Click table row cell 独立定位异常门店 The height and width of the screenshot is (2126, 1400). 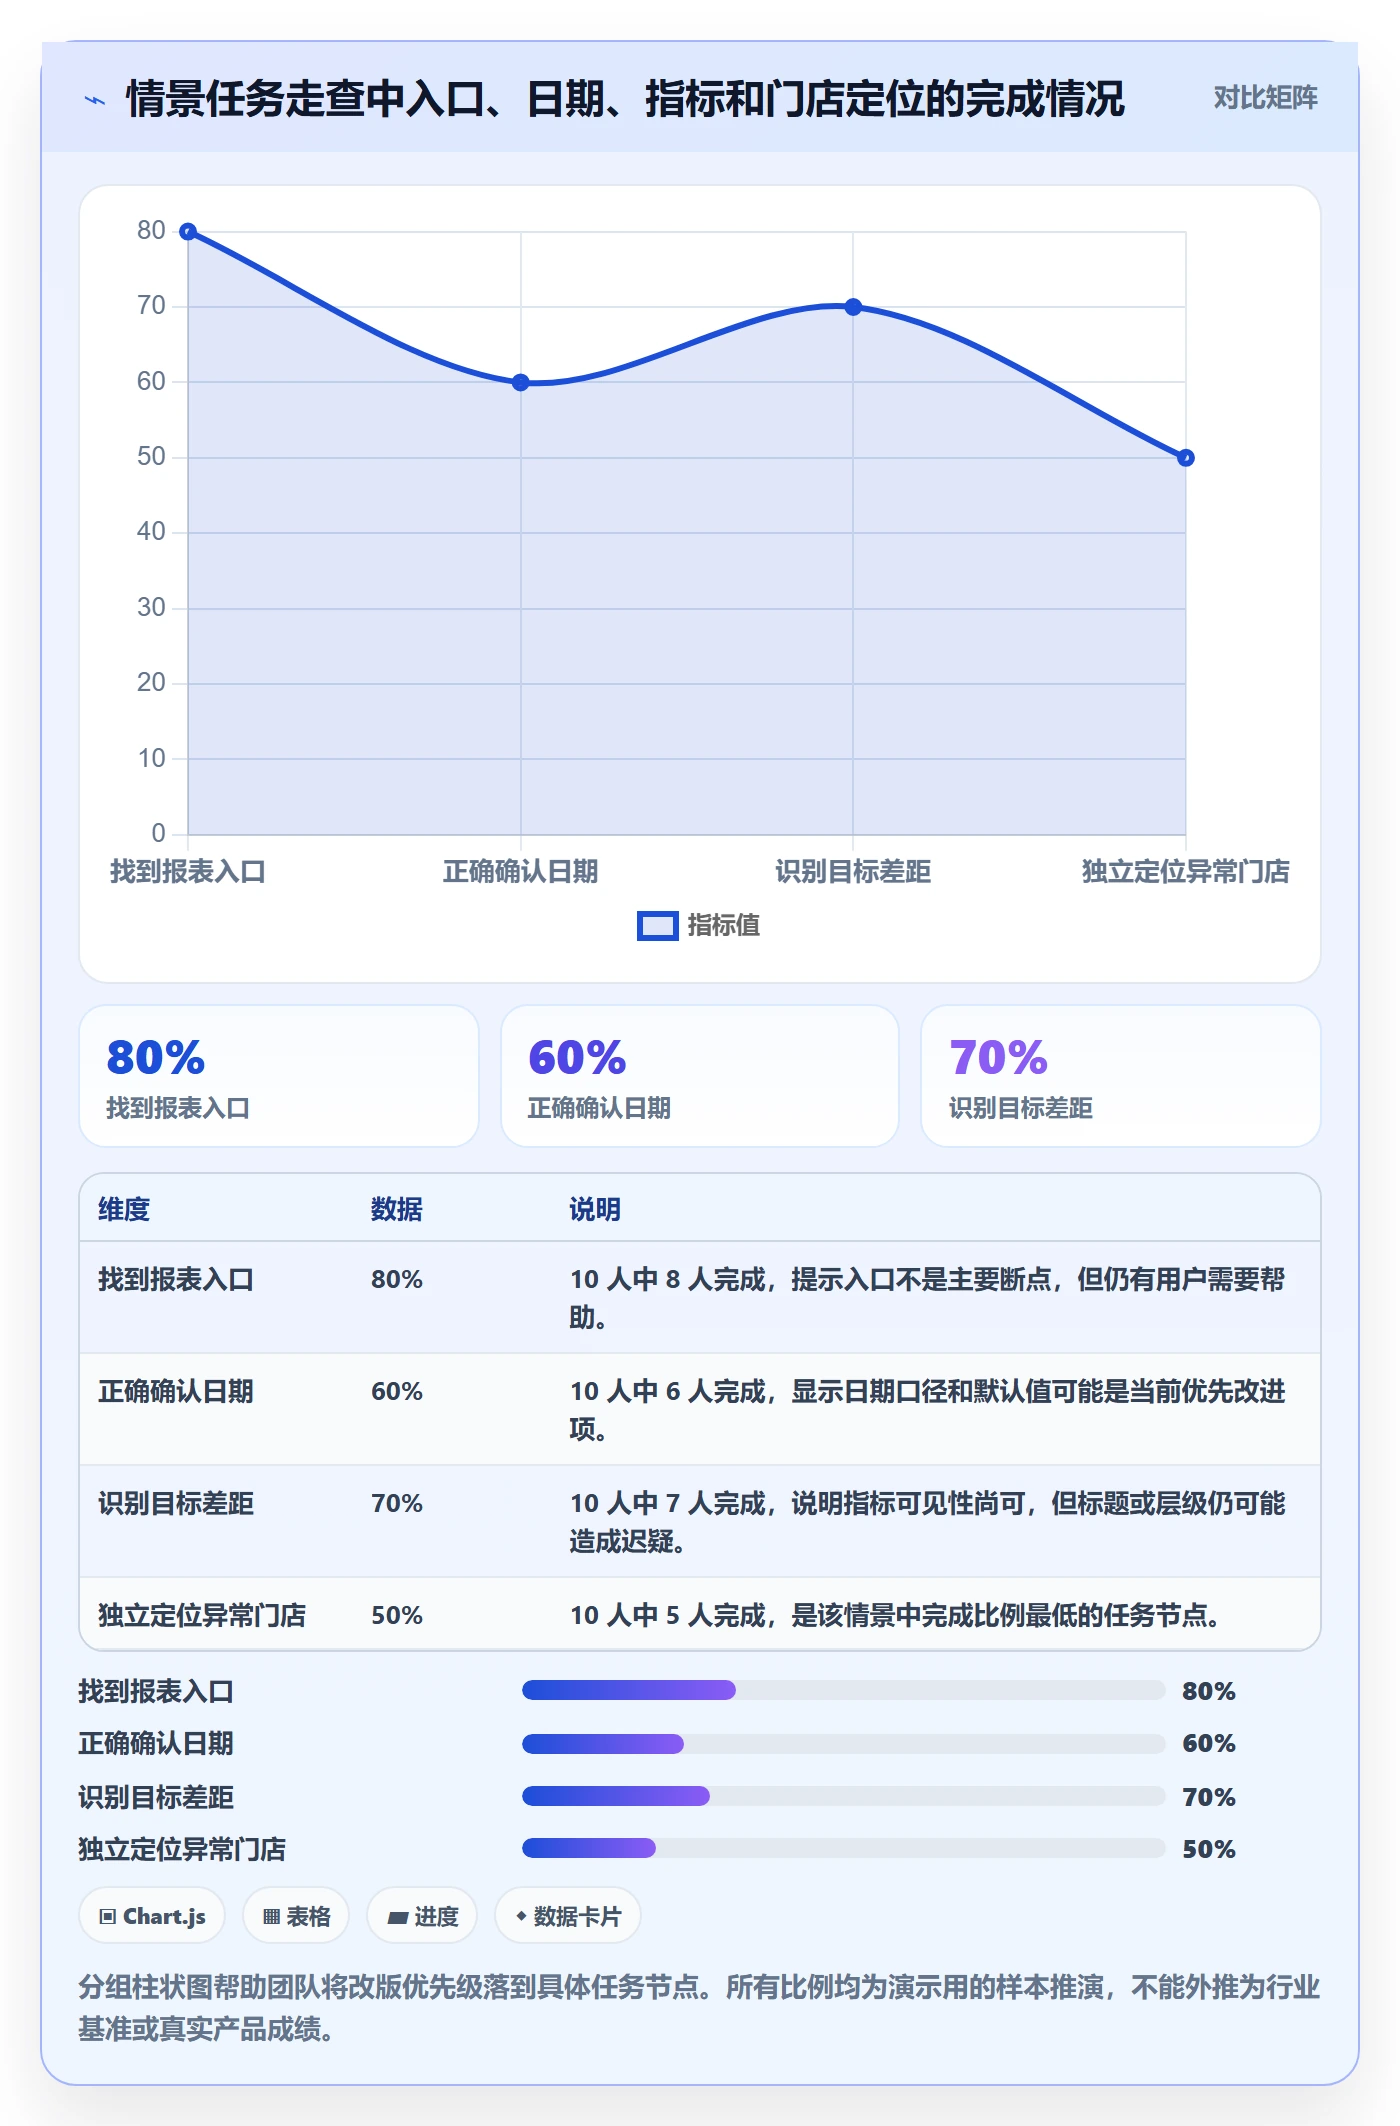[202, 1615]
